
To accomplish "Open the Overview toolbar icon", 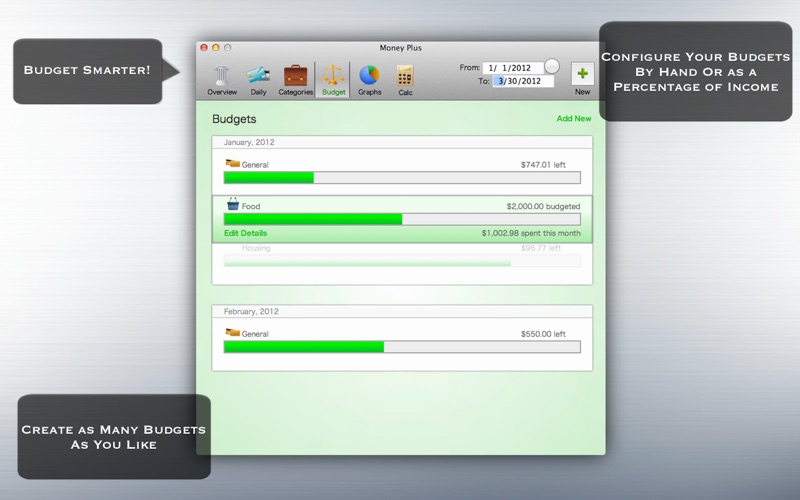I will 222,77.
